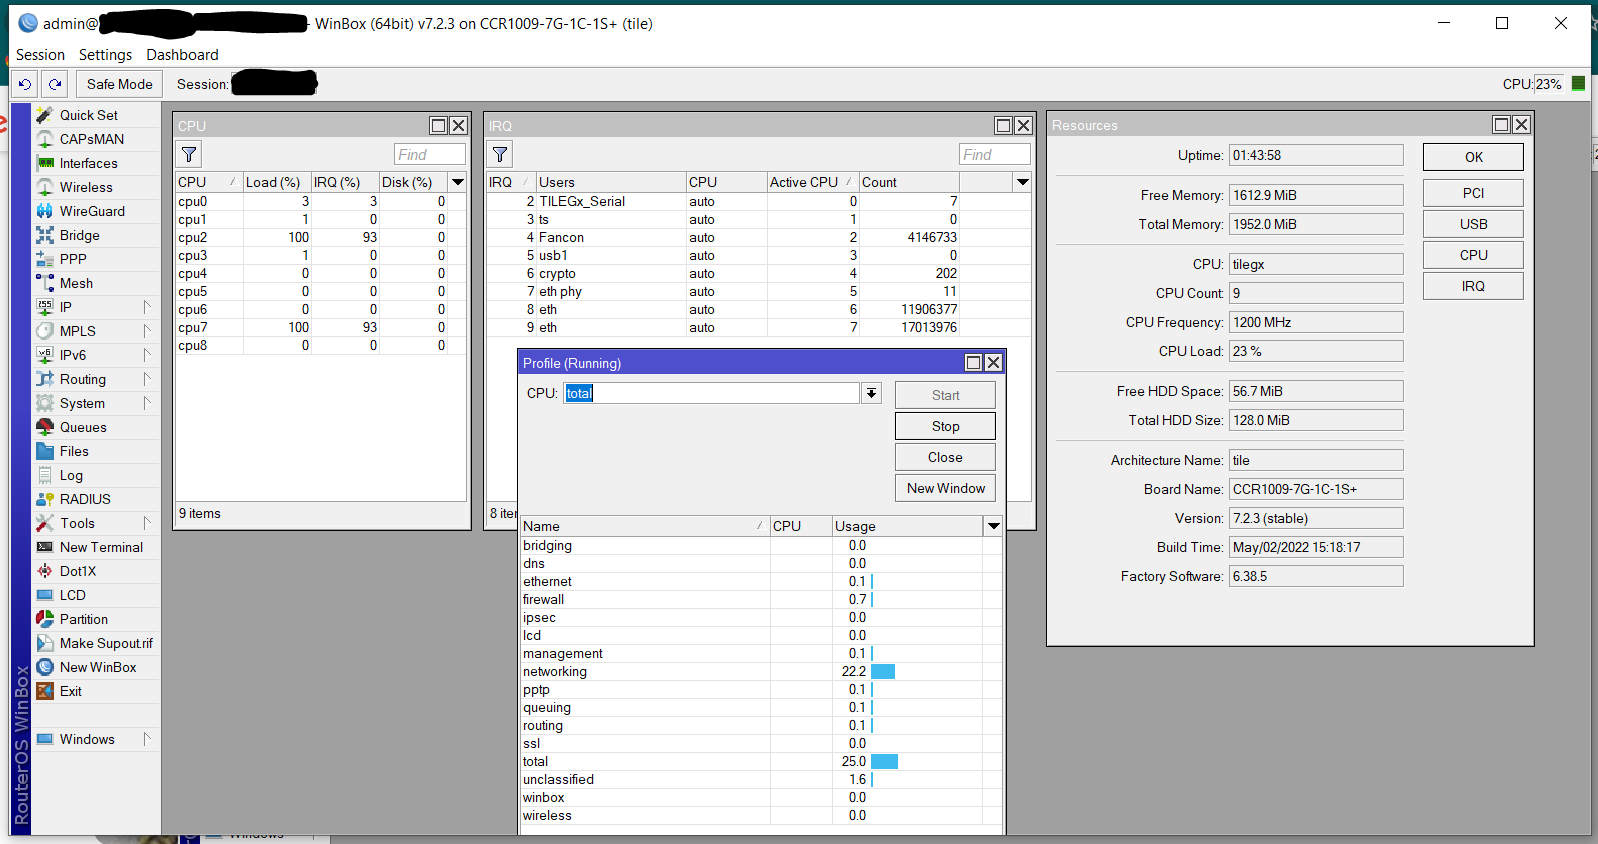The image size is (1598, 844).
Task: Select unclassified row in Profile table
Action: [x=761, y=779]
